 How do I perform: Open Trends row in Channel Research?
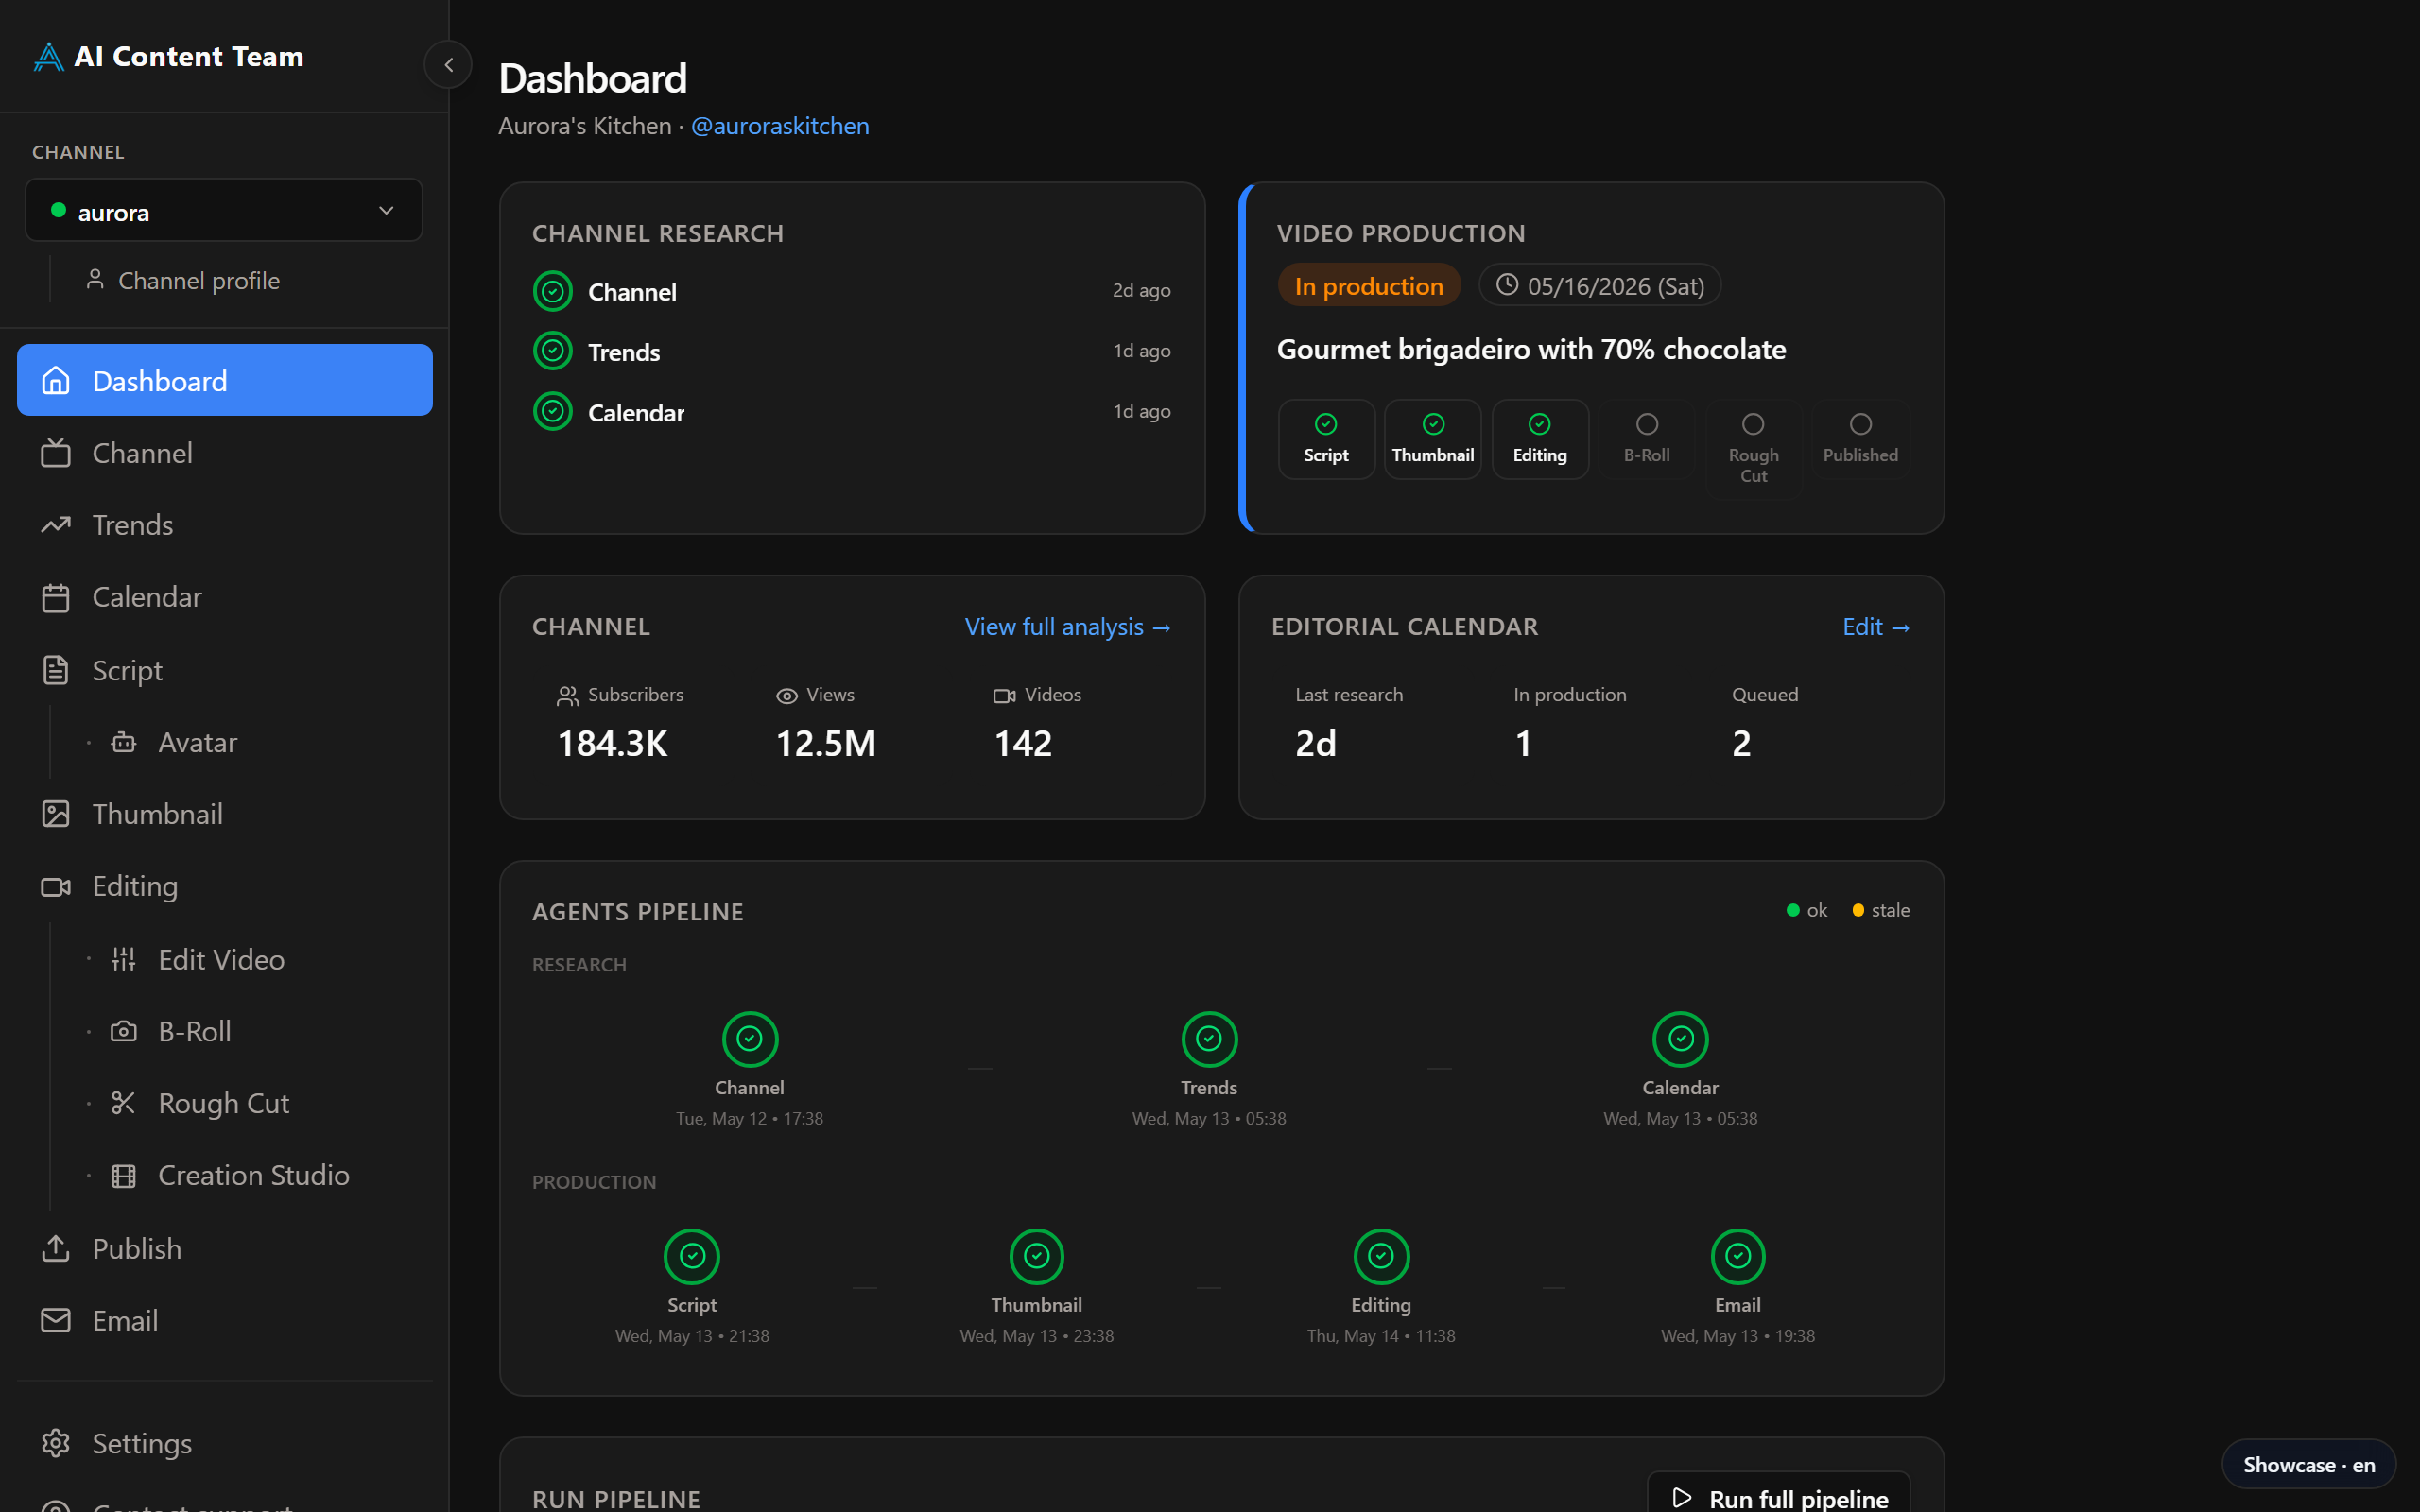click(852, 351)
